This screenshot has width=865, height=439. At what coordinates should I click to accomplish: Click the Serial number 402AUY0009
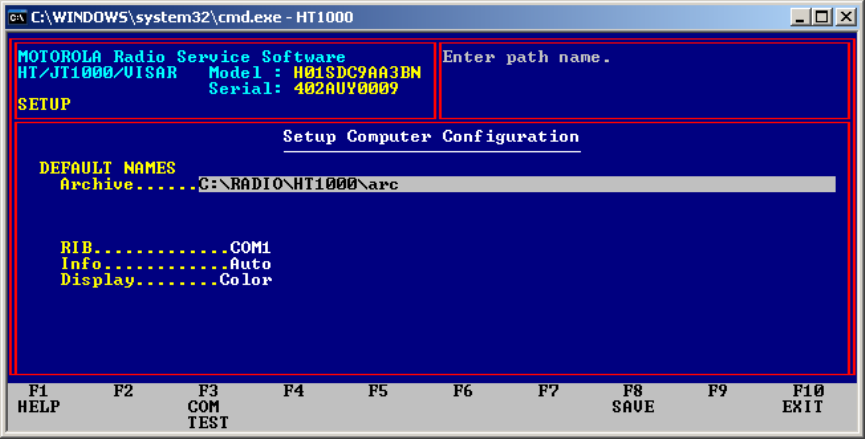[346, 88]
